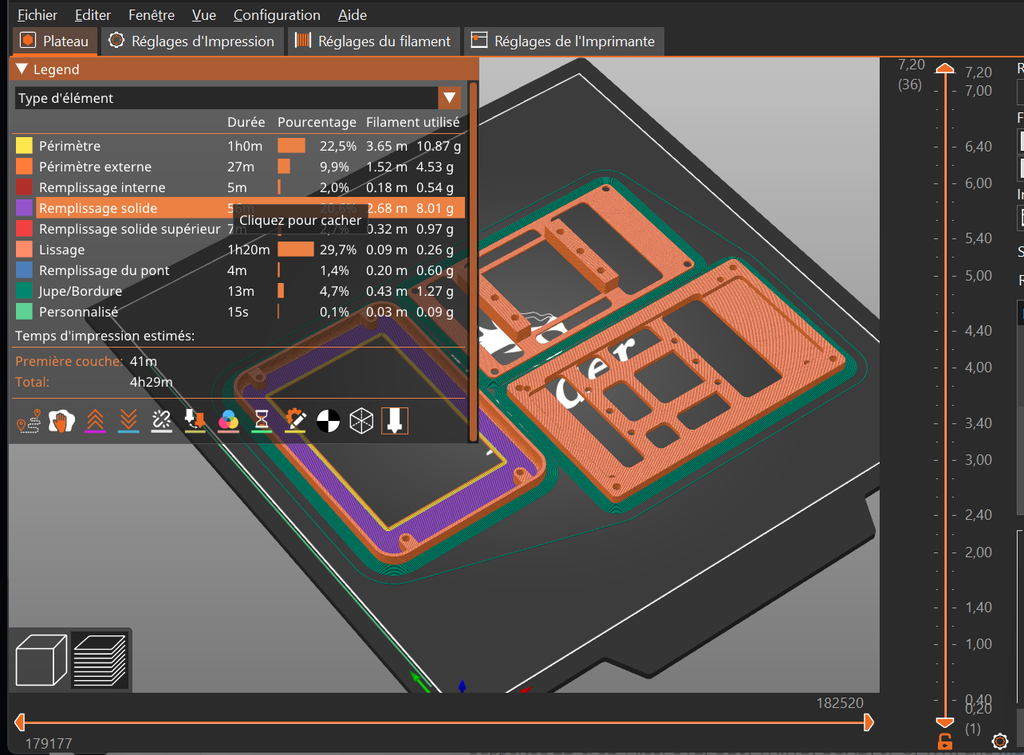
Task: Open the Type d'élément dropdown
Action: click(x=449, y=98)
